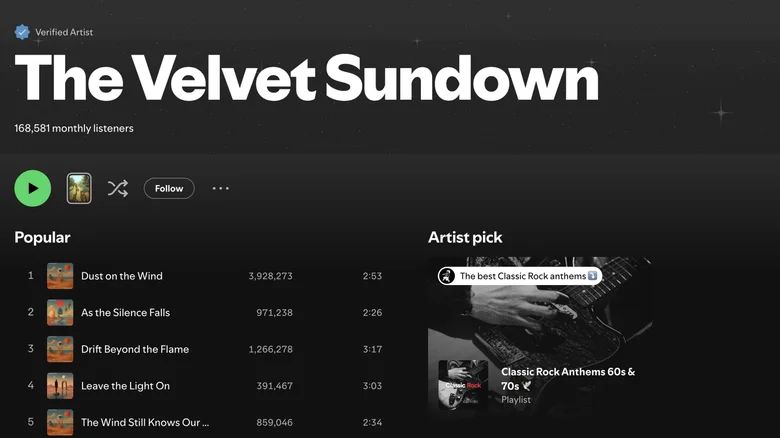
Task: Click fifth track's album art thumbnail
Action: [x=60, y=422]
